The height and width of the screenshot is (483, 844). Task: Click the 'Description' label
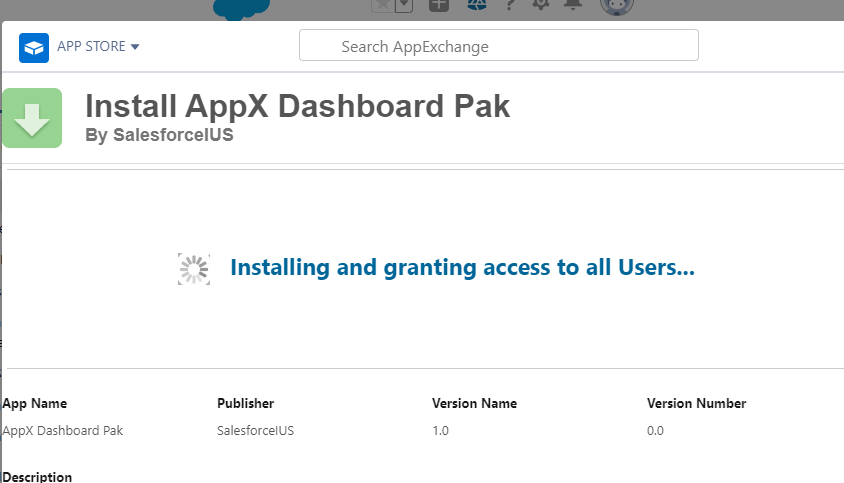pyautogui.click(x=37, y=477)
